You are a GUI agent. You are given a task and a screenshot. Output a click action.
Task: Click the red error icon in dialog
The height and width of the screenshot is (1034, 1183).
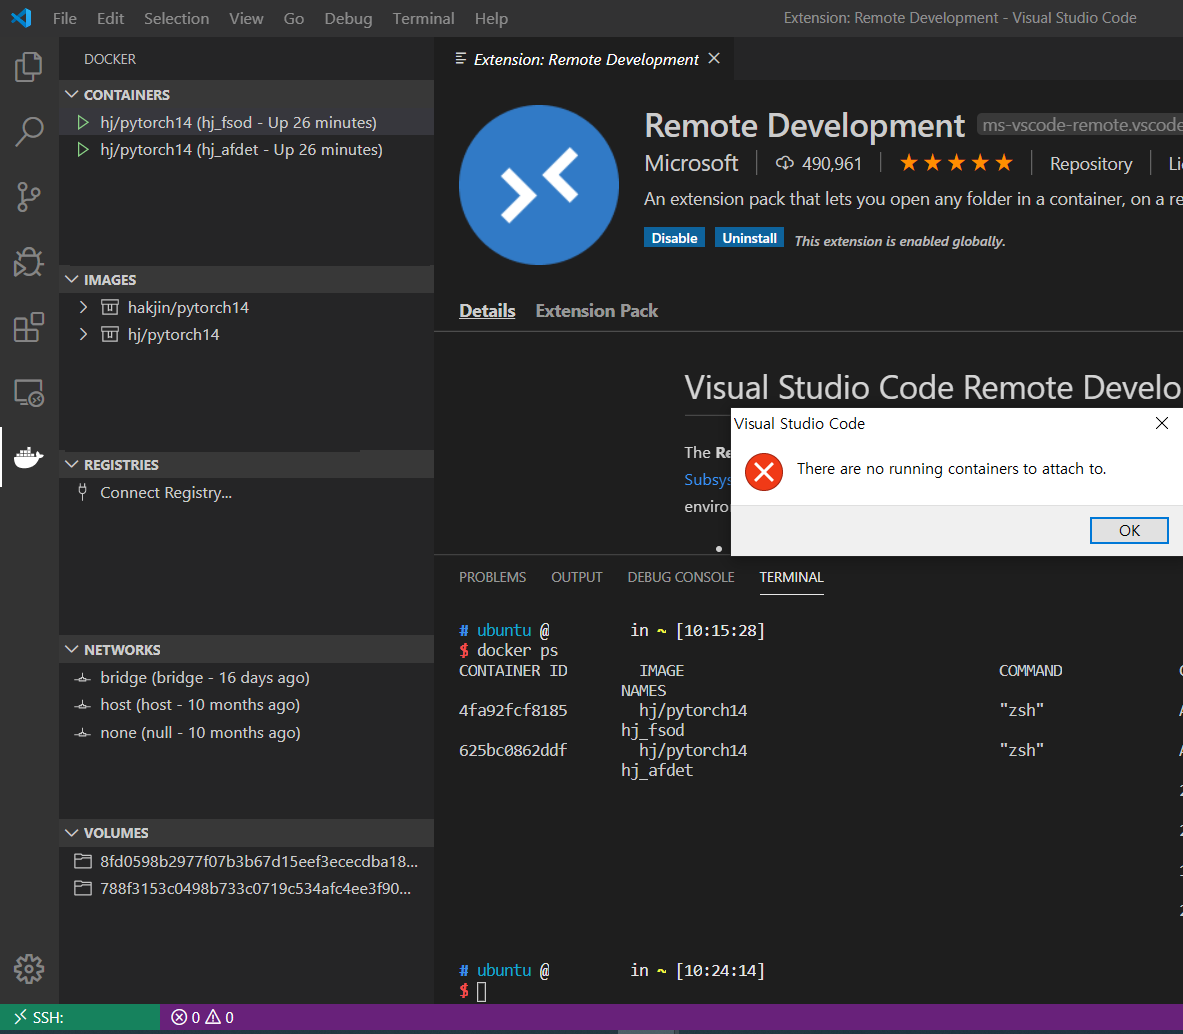point(764,472)
